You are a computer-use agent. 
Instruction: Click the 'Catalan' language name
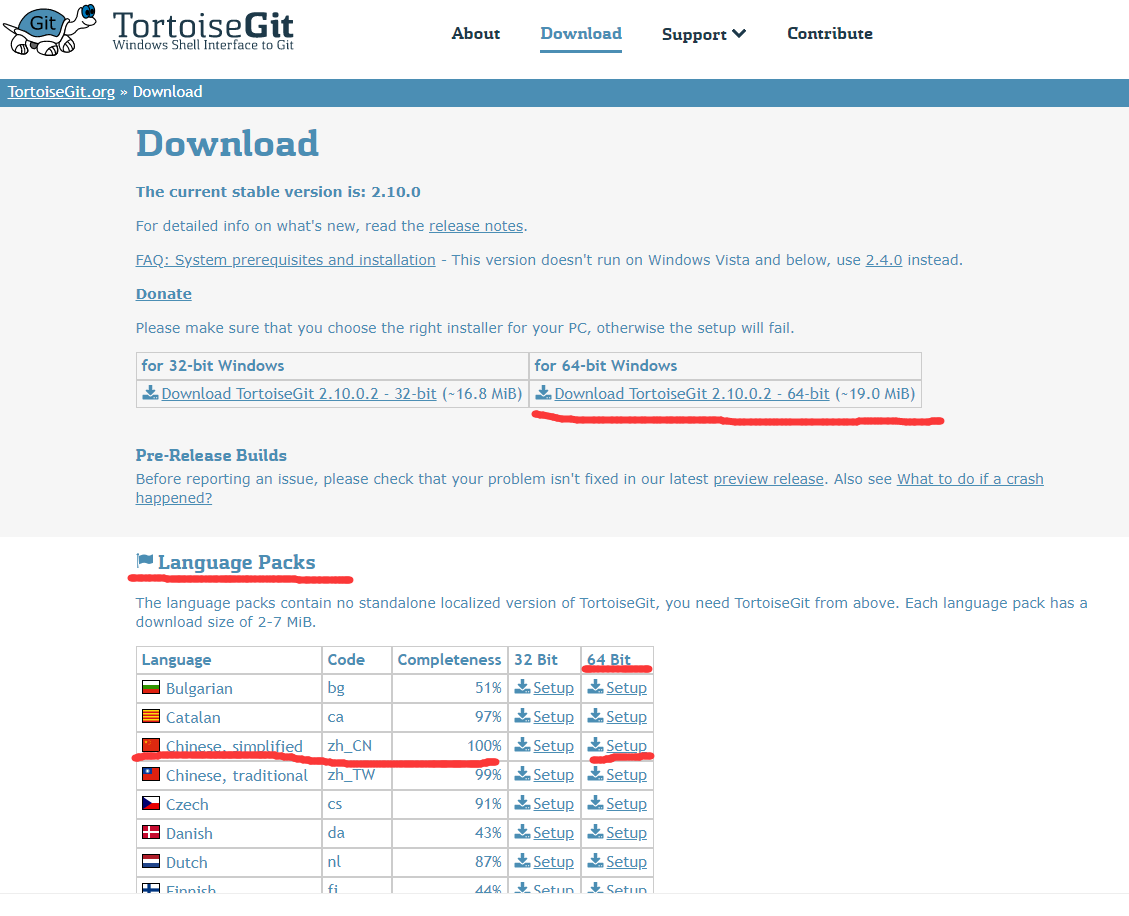[x=193, y=718]
